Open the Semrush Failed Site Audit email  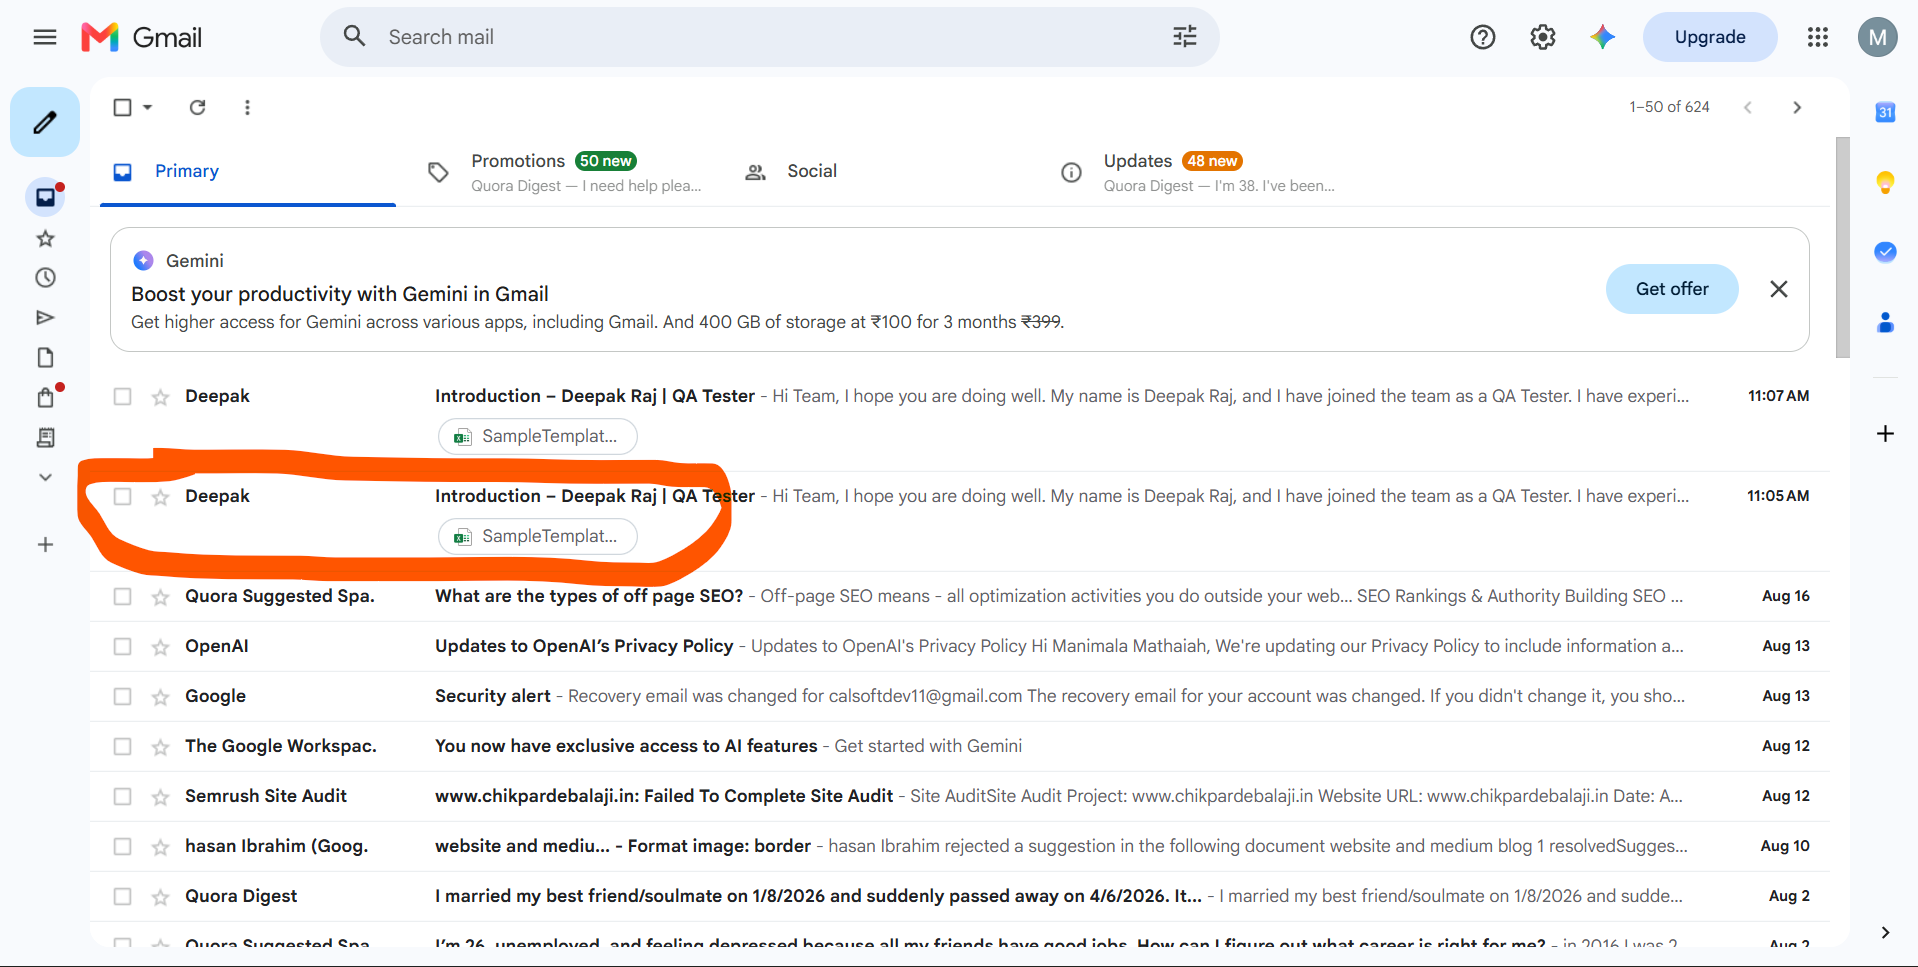[960, 796]
